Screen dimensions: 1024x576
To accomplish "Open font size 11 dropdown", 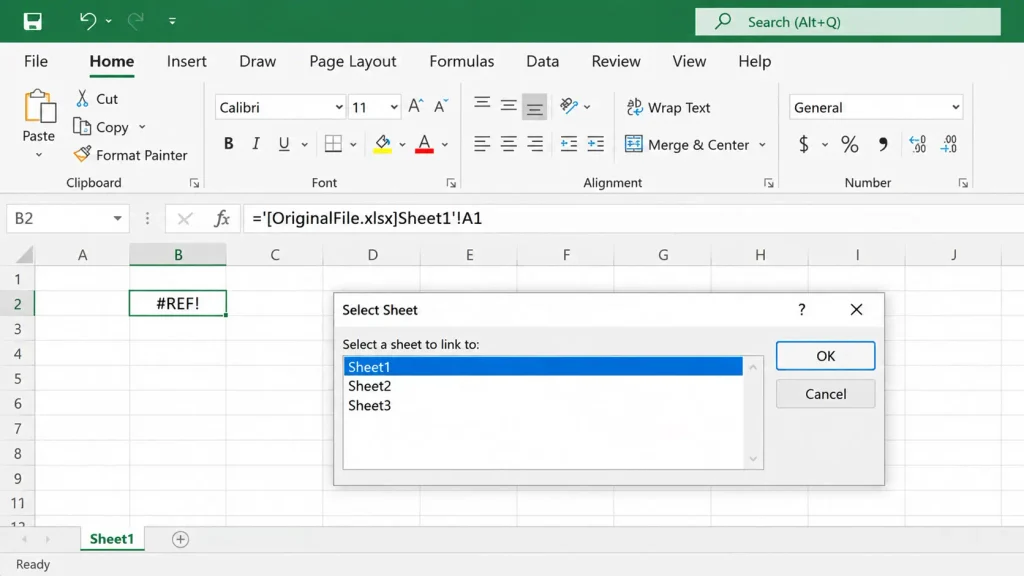I will (x=394, y=107).
